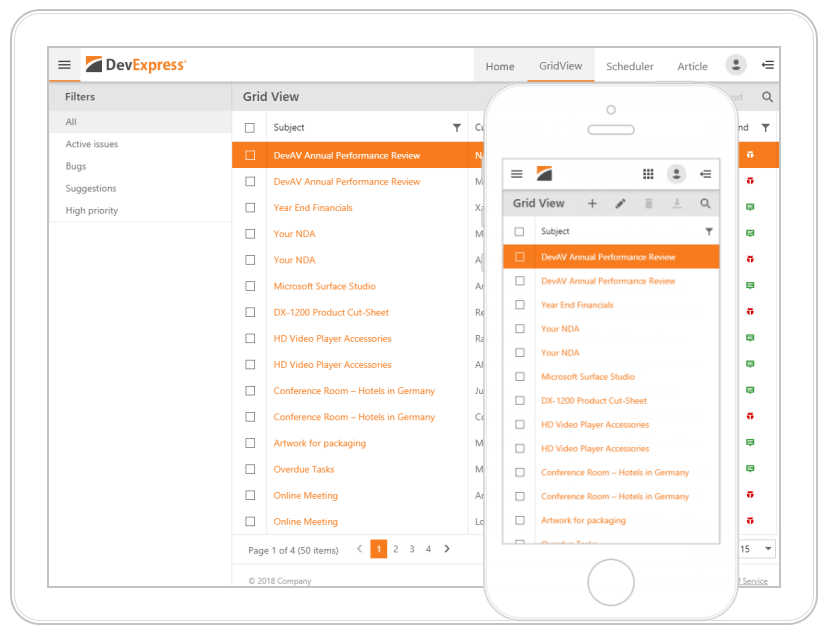Screen dimensions: 833x628
Task: Select the Bugs filter
Action: [x=140, y=166]
